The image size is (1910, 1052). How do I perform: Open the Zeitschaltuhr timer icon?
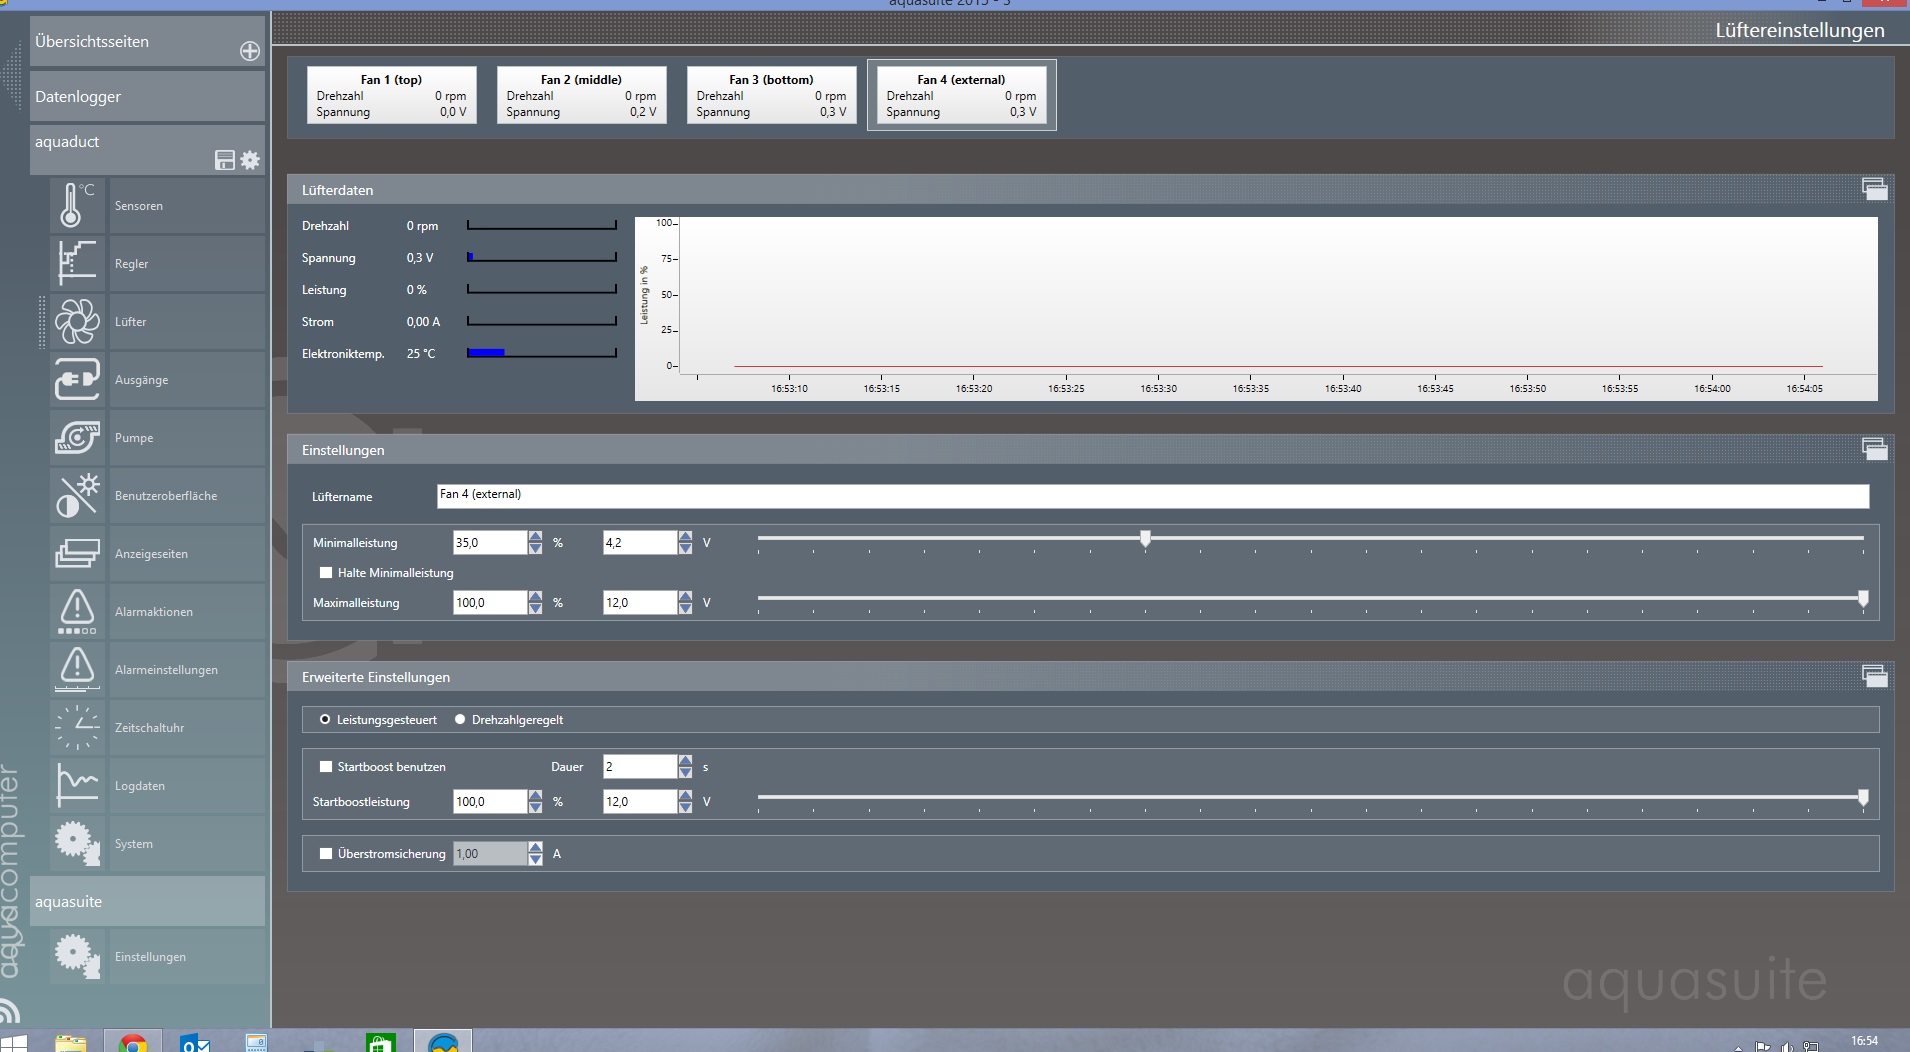(x=77, y=727)
